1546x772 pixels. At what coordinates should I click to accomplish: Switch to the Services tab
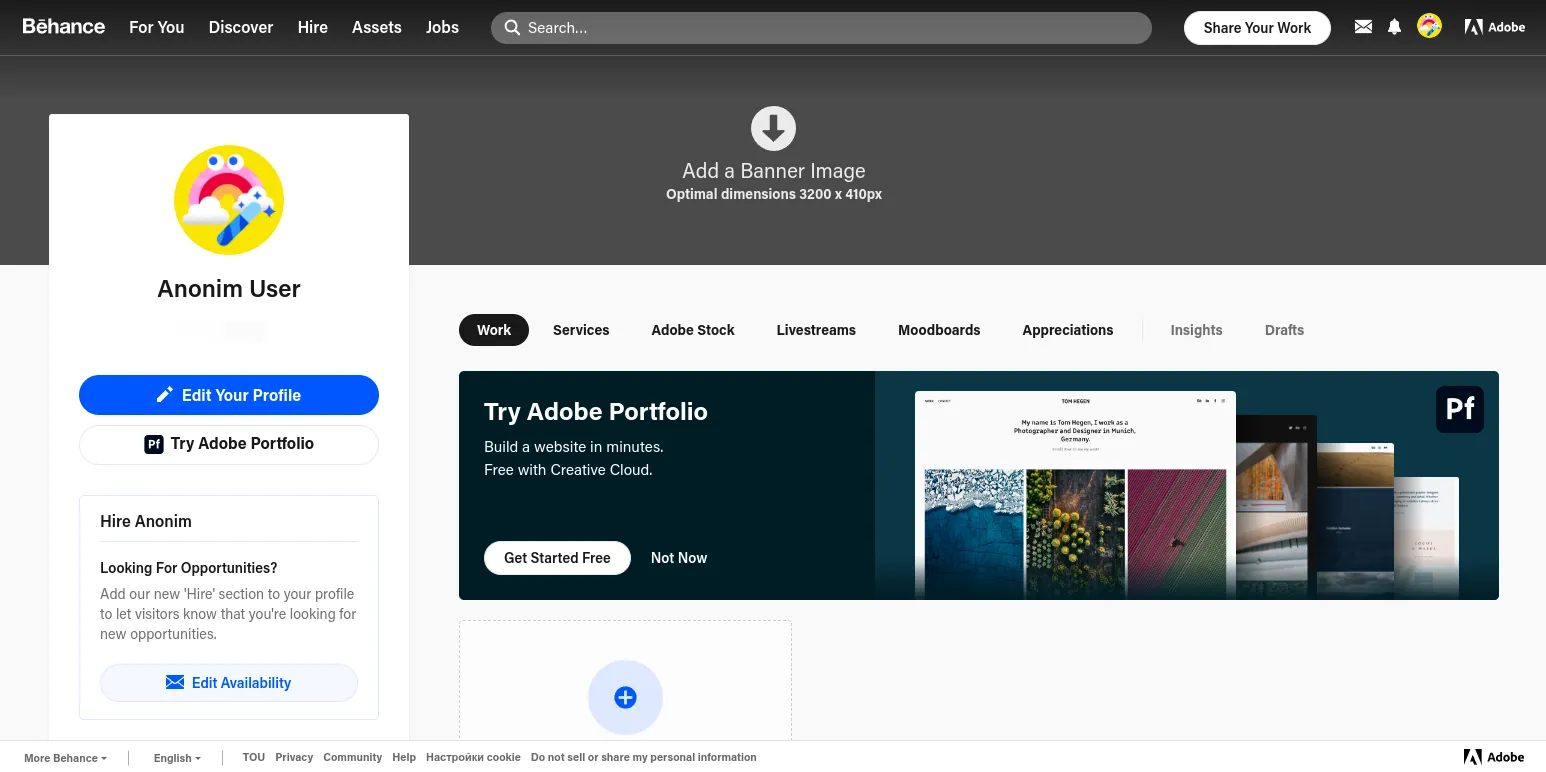(x=581, y=330)
